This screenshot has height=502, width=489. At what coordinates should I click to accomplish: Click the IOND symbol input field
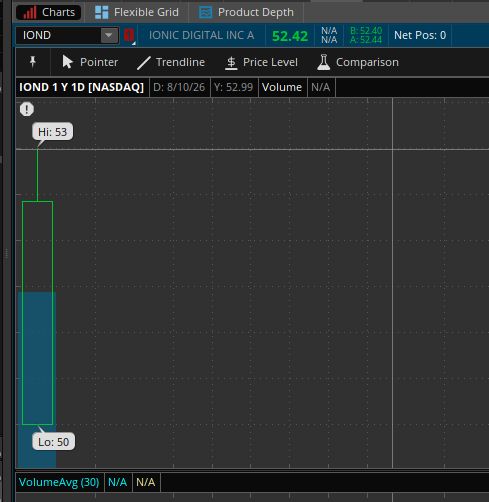click(x=59, y=35)
